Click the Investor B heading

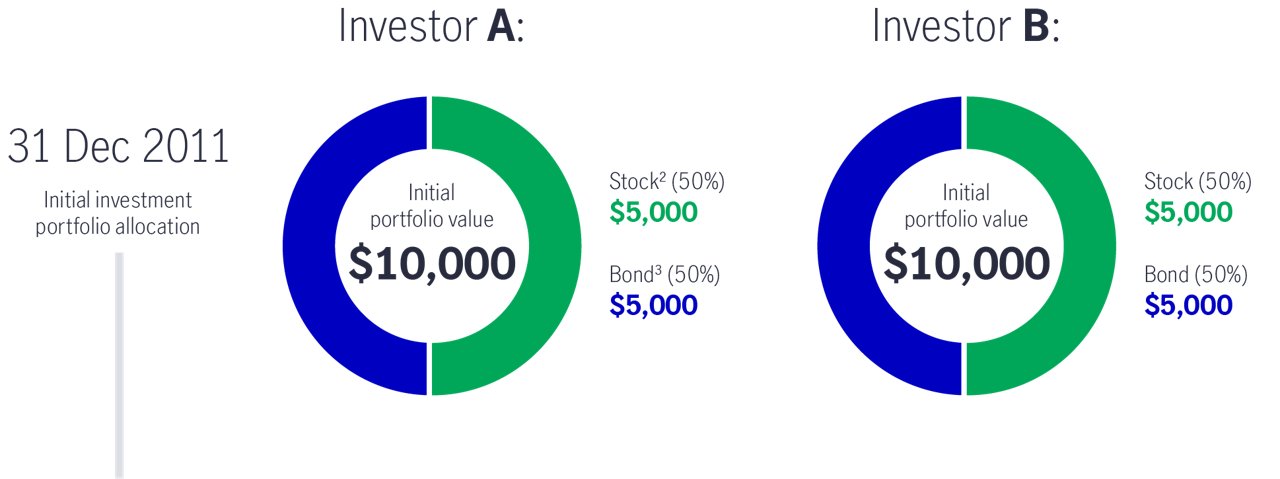tap(965, 25)
